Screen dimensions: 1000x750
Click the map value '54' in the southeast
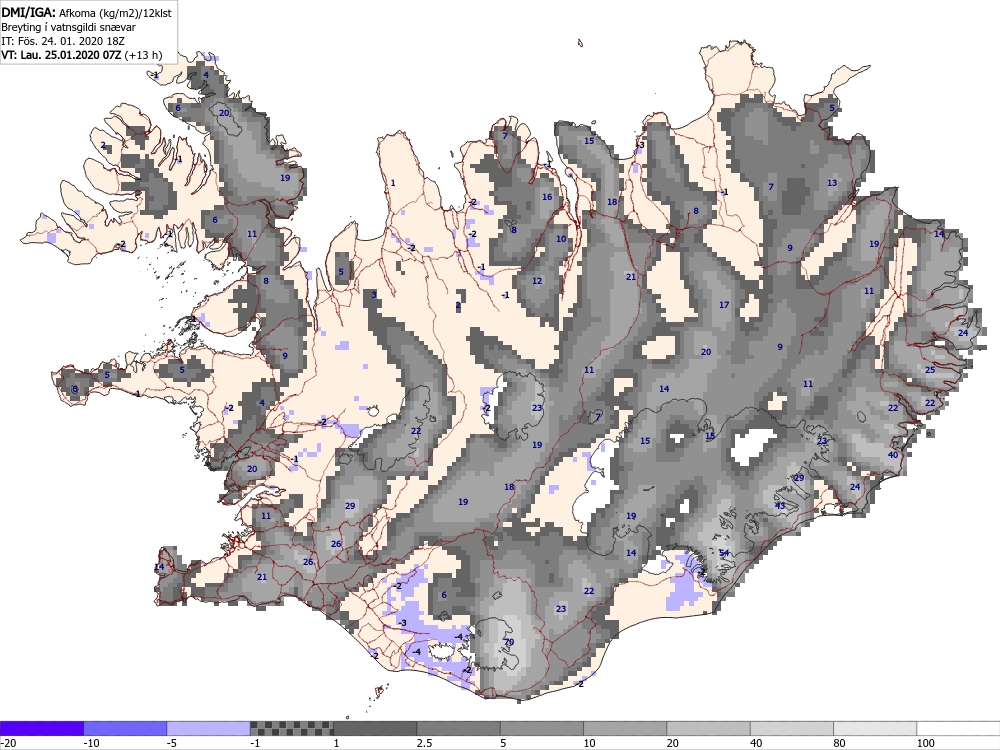724,553
